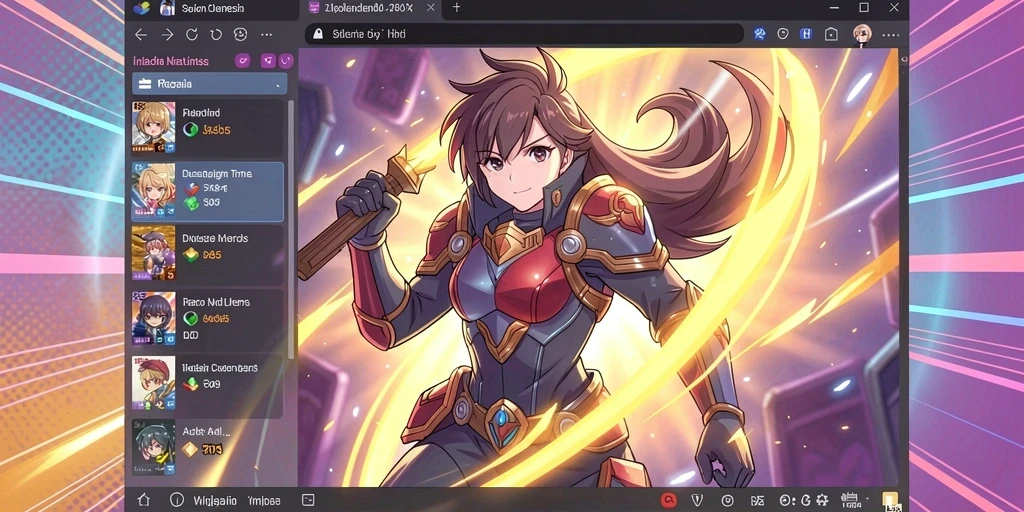Switch to the Saion Genesin tab
Image resolution: width=1024 pixels, height=512 pixels.
[x=212, y=8]
